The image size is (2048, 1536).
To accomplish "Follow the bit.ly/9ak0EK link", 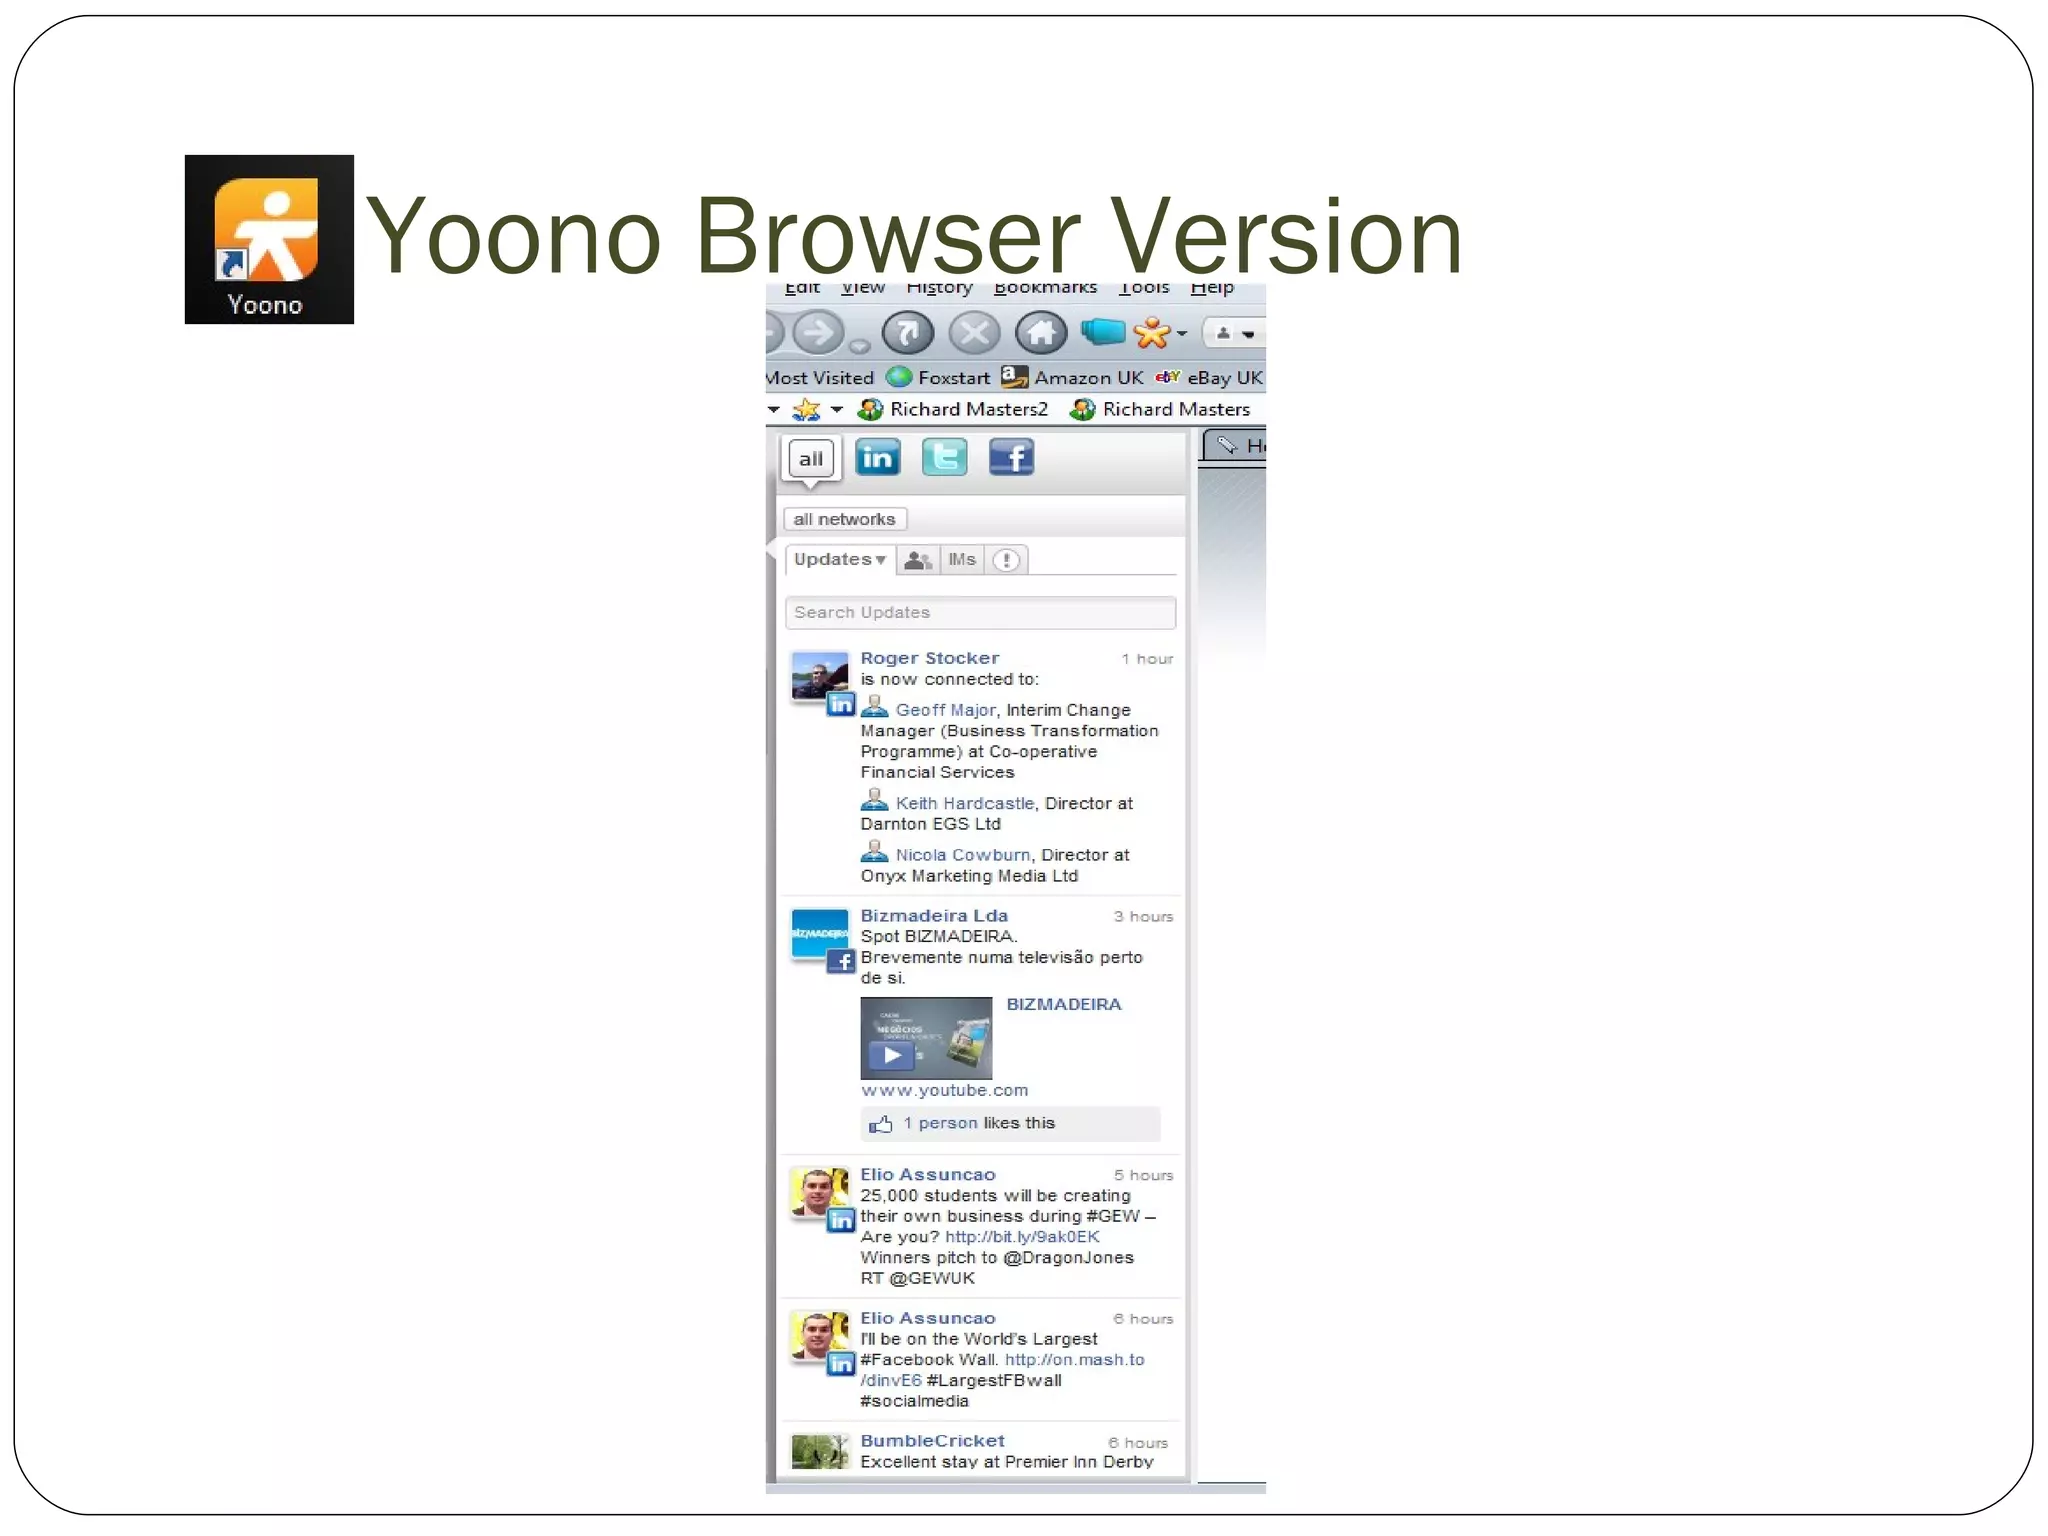I will tap(1022, 1237).
